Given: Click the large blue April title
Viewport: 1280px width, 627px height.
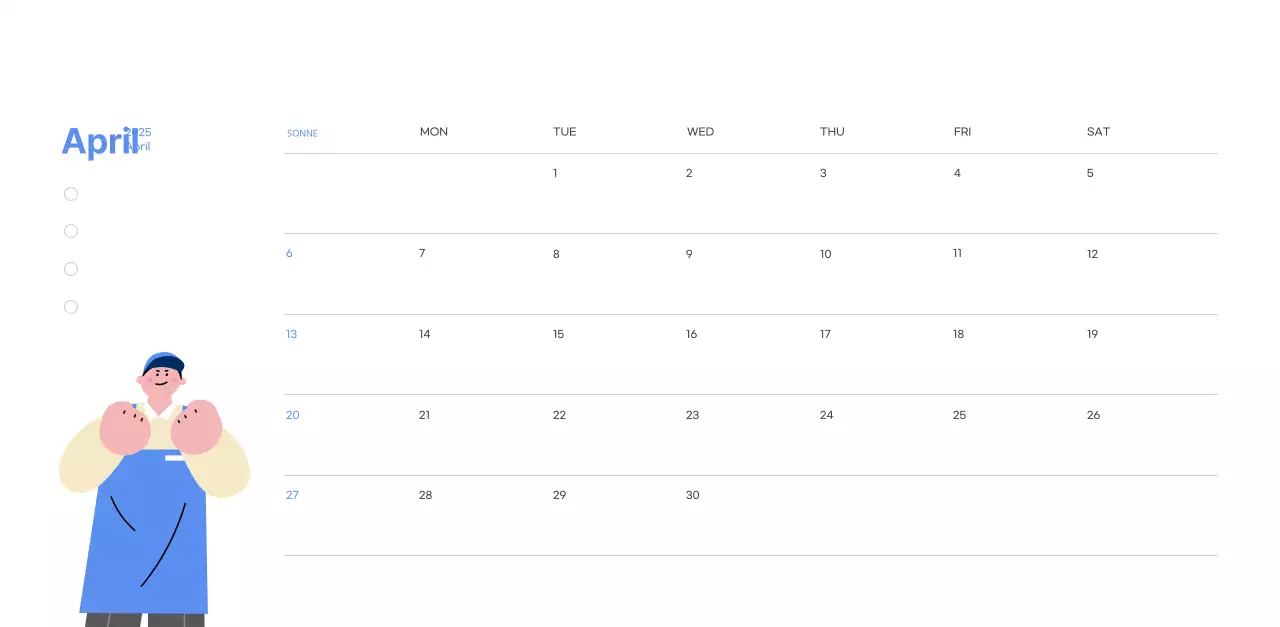Looking at the screenshot, I should click(x=98, y=142).
